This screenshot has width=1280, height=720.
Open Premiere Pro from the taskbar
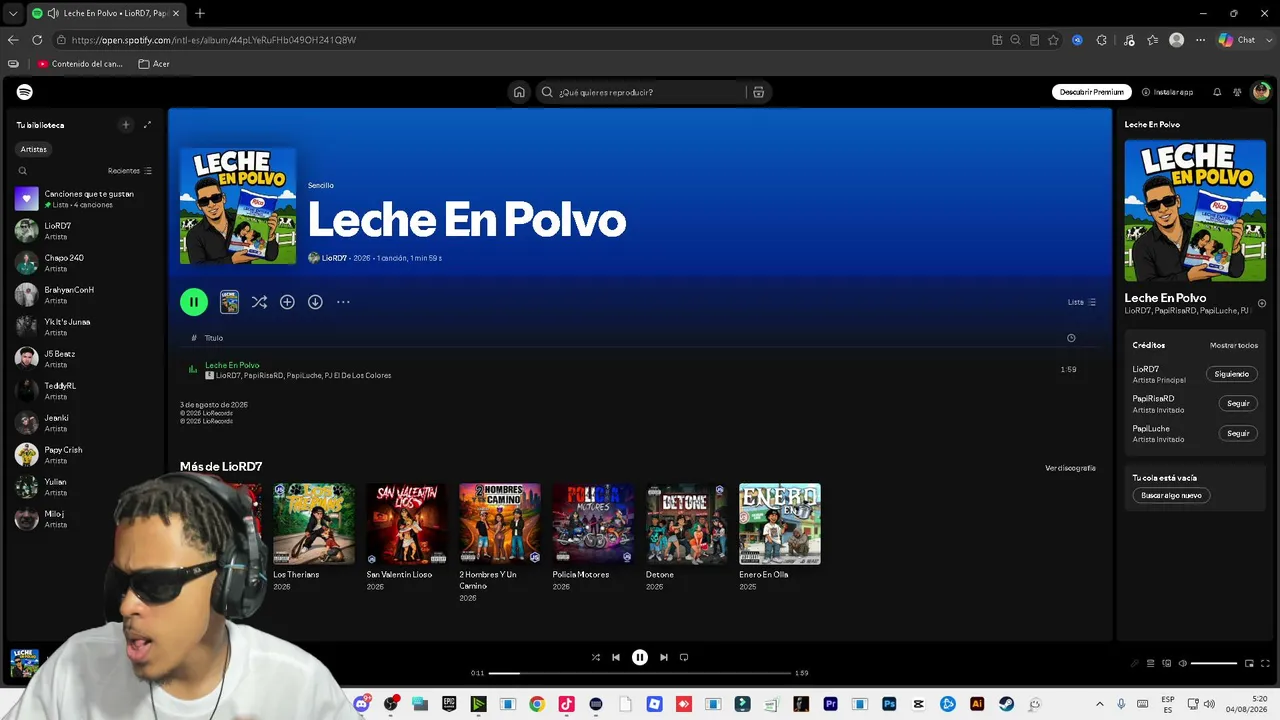pos(830,704)
